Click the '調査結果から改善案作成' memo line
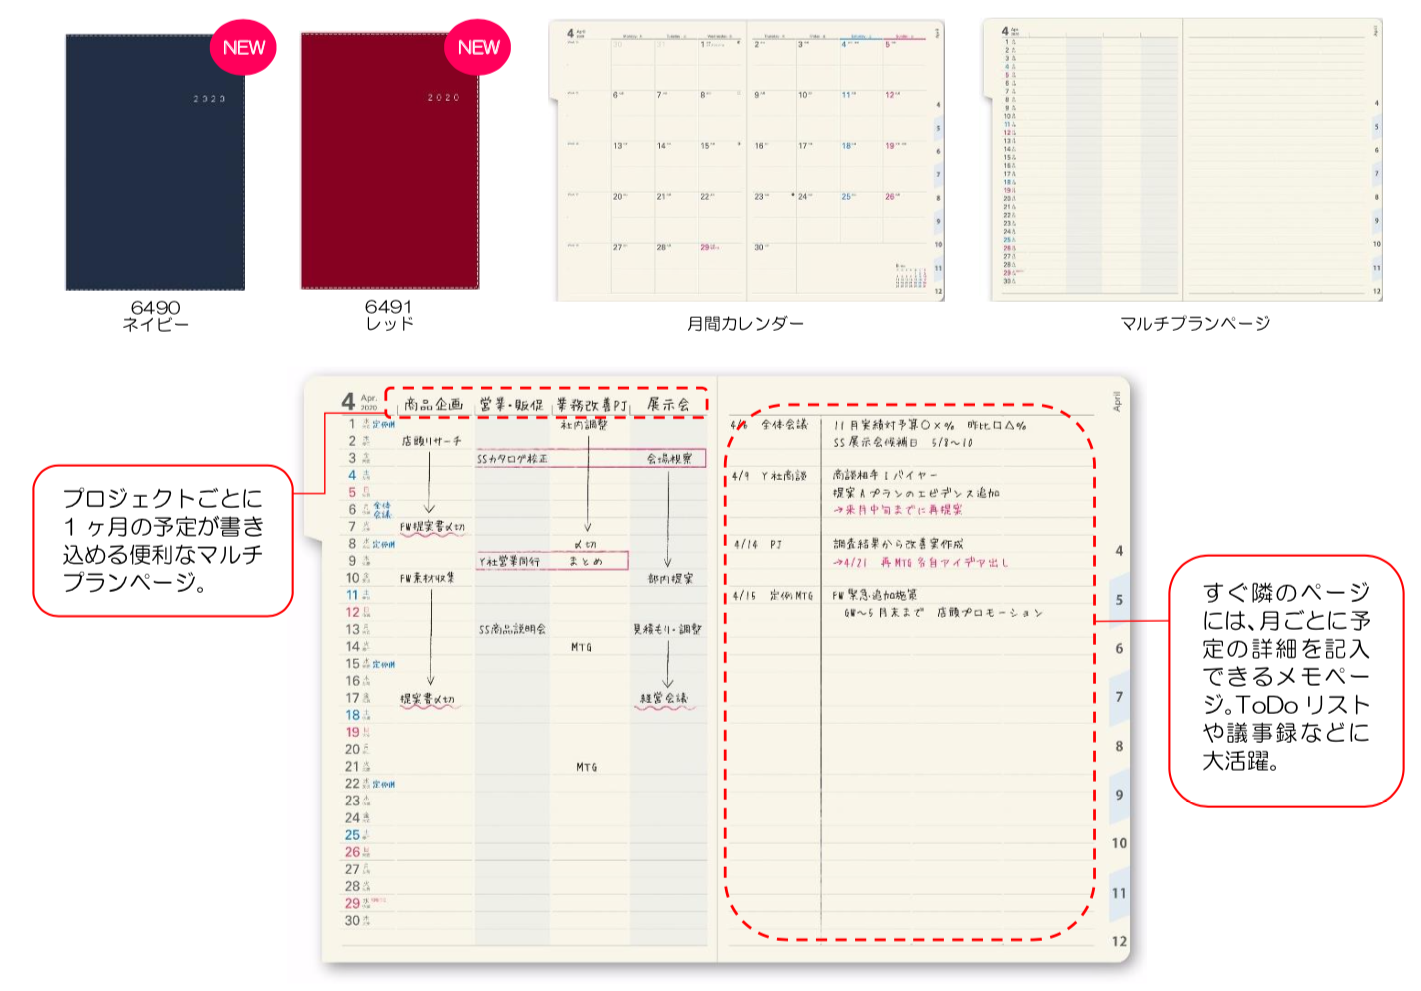Screen dimensions: 1421x991 (898, 544)
